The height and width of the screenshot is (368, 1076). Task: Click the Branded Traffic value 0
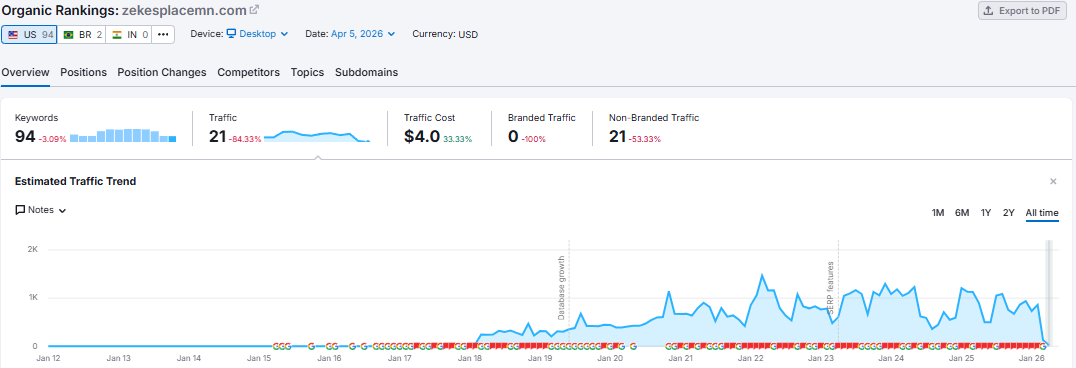[x=513, y=137]
